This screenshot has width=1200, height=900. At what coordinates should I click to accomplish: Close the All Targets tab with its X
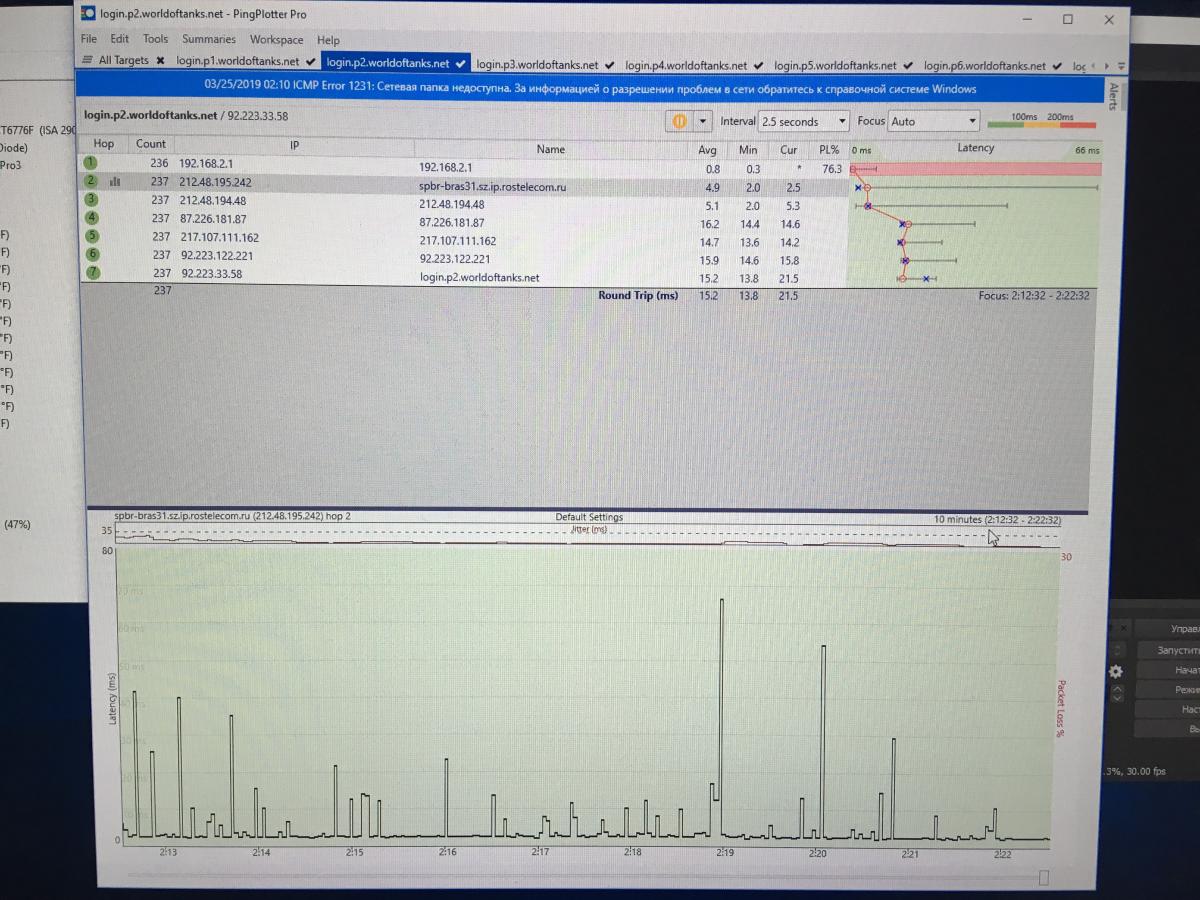pyautogui.click(x=158, y=61)
